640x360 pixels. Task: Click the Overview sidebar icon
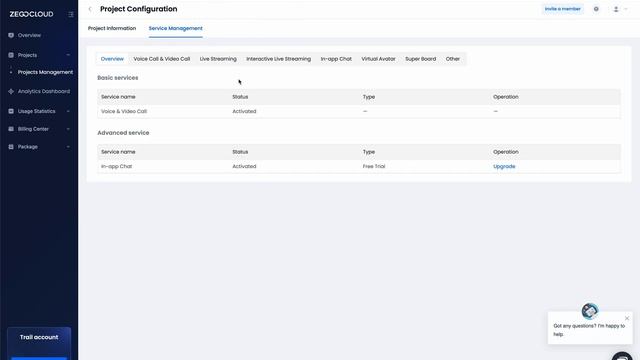click(x=11, y=35)
